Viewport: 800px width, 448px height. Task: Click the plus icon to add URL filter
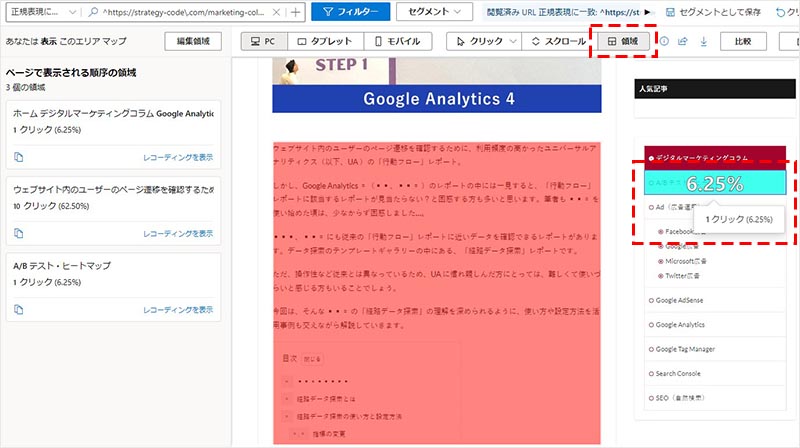point(294,12)
